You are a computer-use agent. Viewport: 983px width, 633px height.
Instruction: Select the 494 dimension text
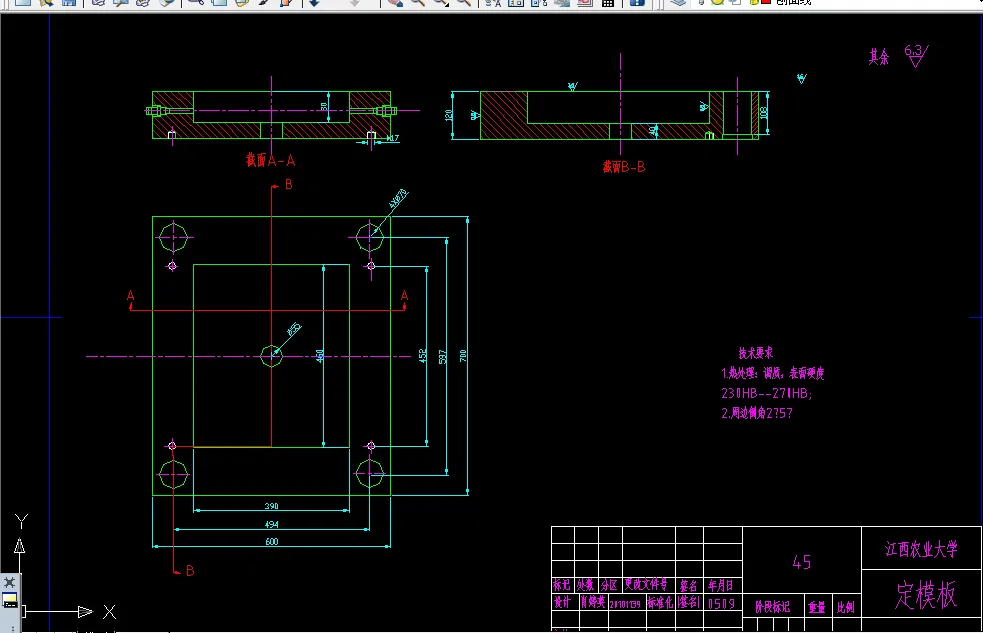271,525
